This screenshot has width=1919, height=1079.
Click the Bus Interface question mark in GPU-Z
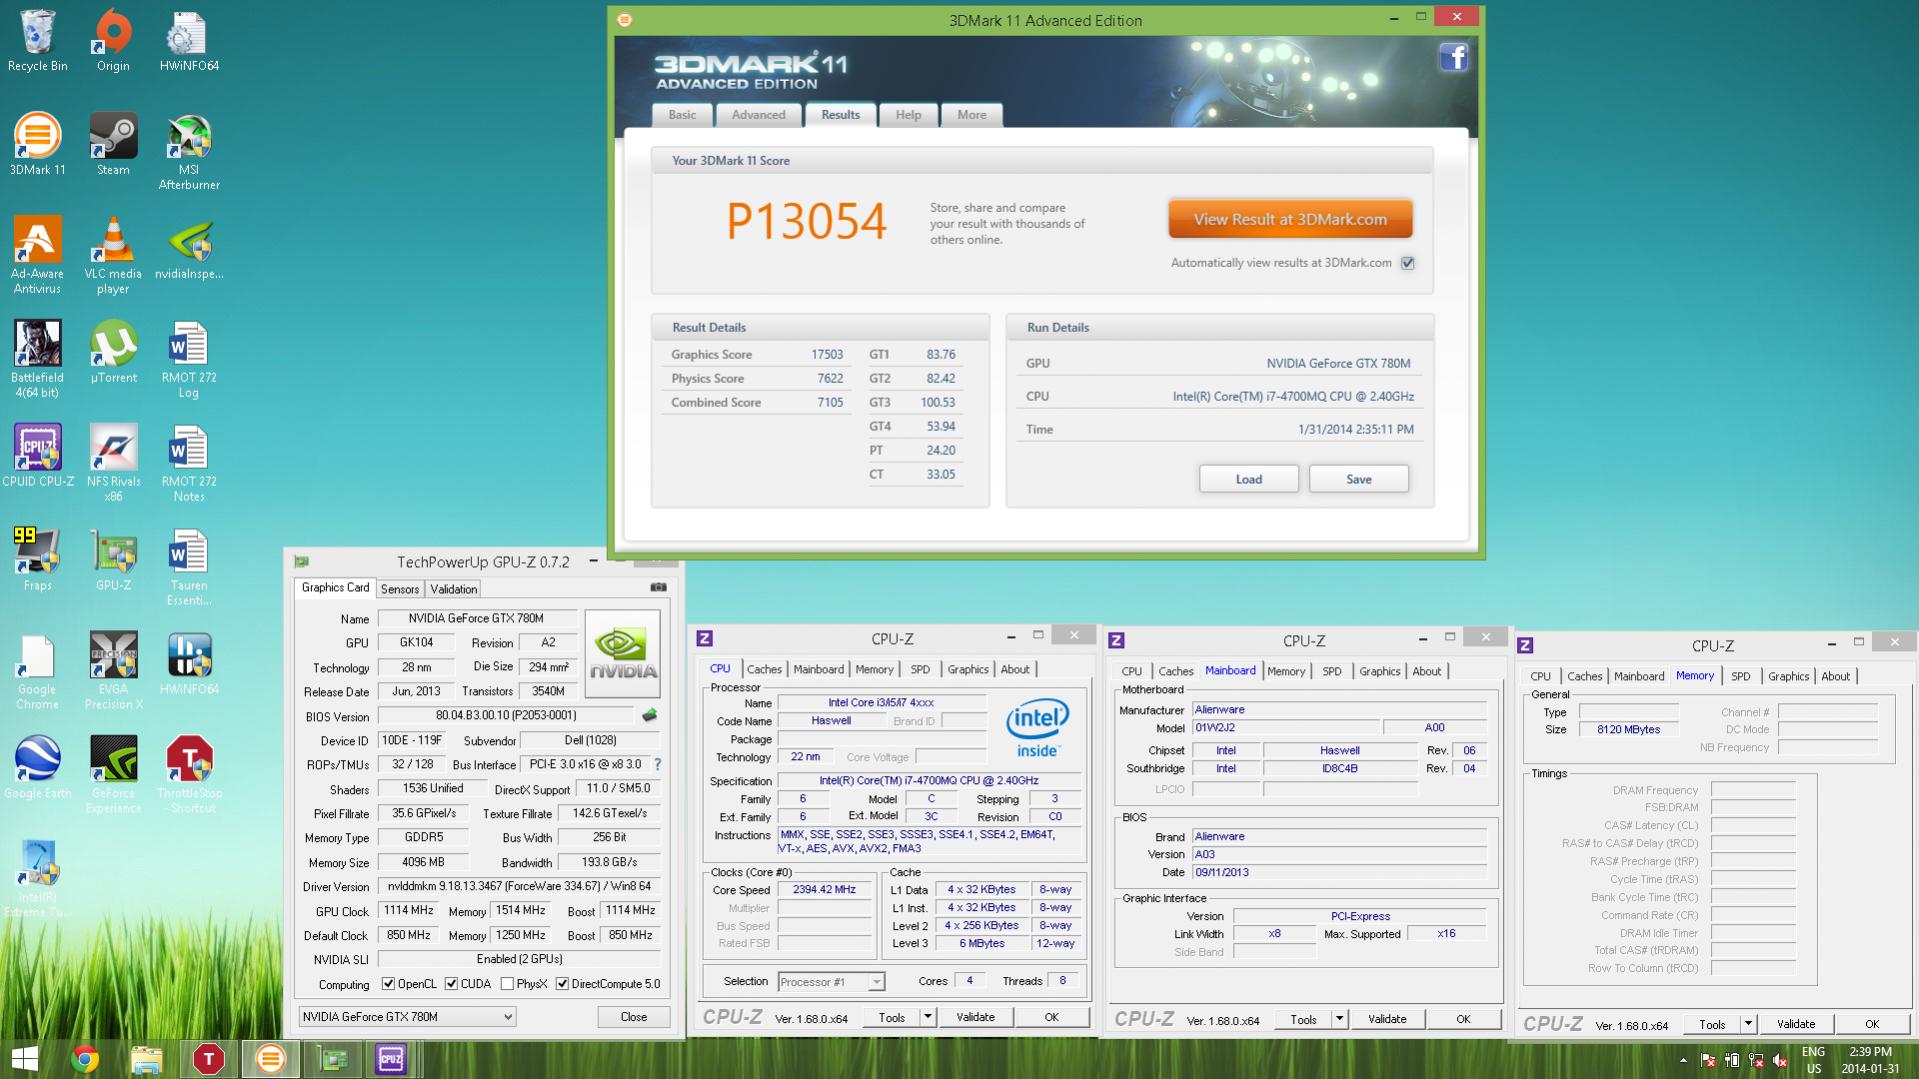click(657, 764)
